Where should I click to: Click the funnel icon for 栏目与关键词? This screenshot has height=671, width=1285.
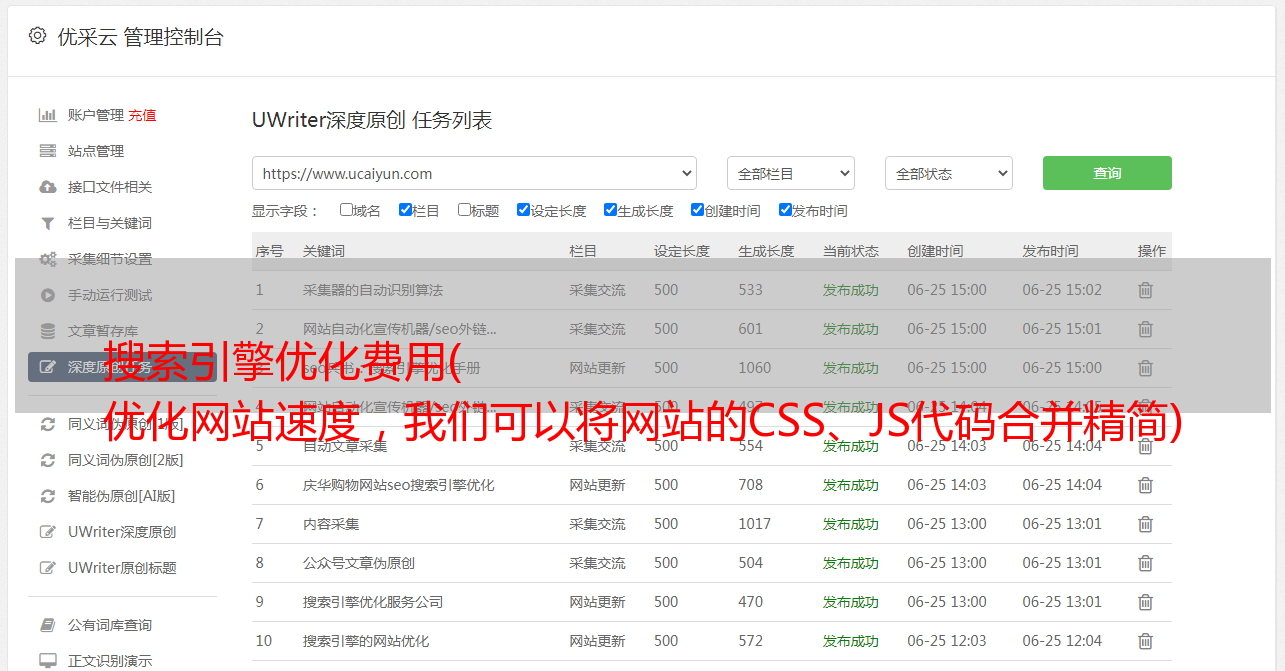[47, 223]
